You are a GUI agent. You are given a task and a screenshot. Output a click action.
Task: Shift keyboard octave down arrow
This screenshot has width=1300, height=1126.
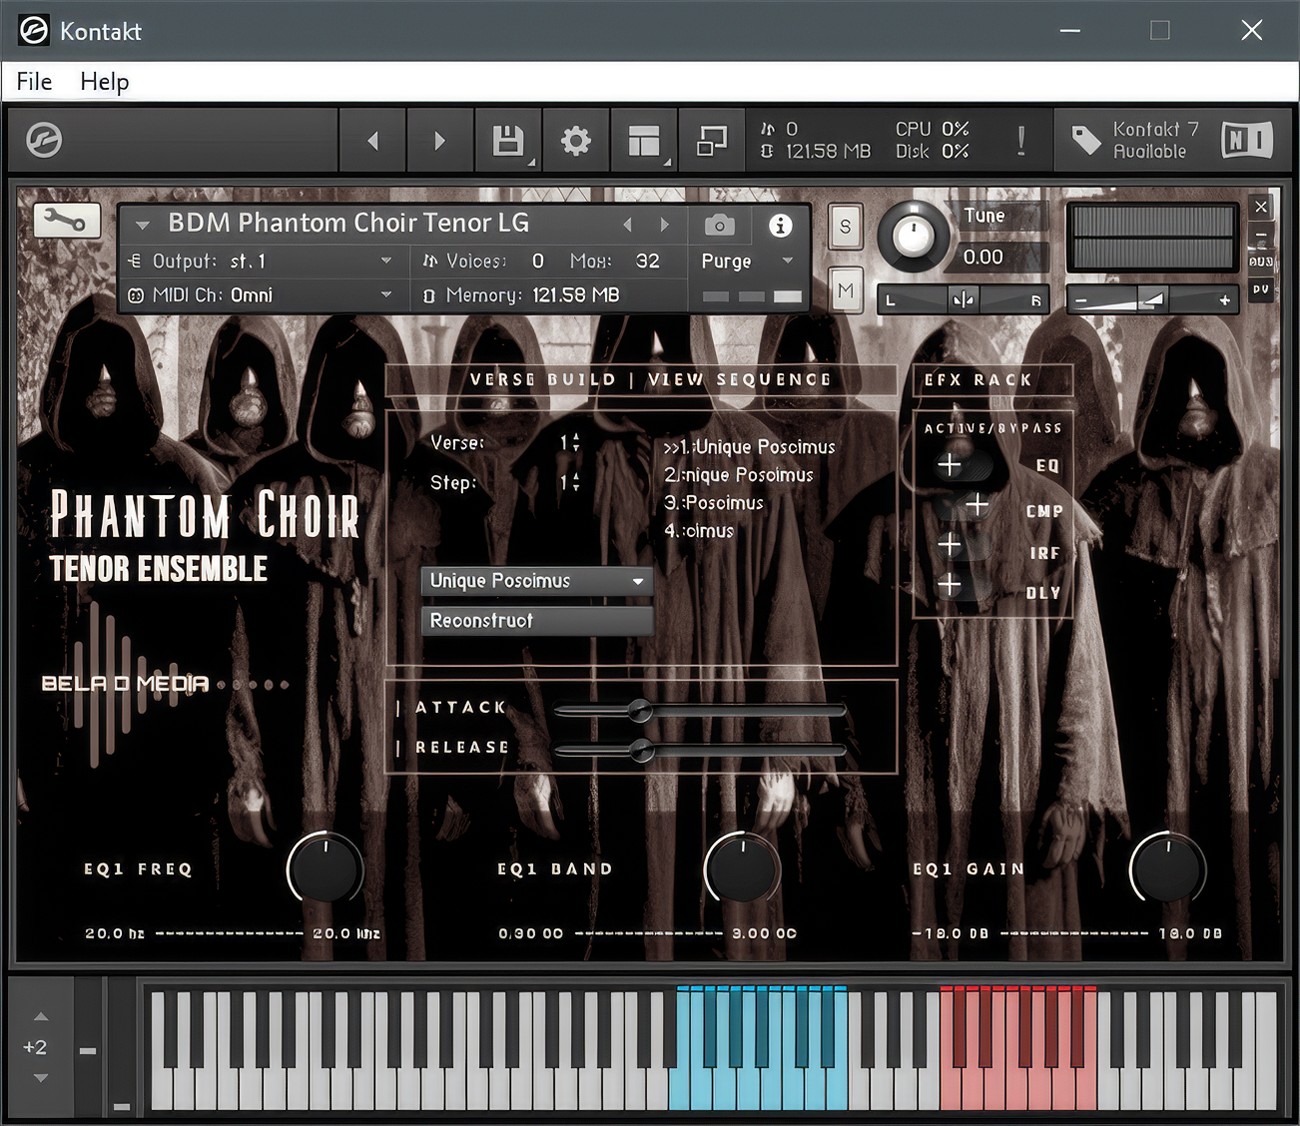40,1078
